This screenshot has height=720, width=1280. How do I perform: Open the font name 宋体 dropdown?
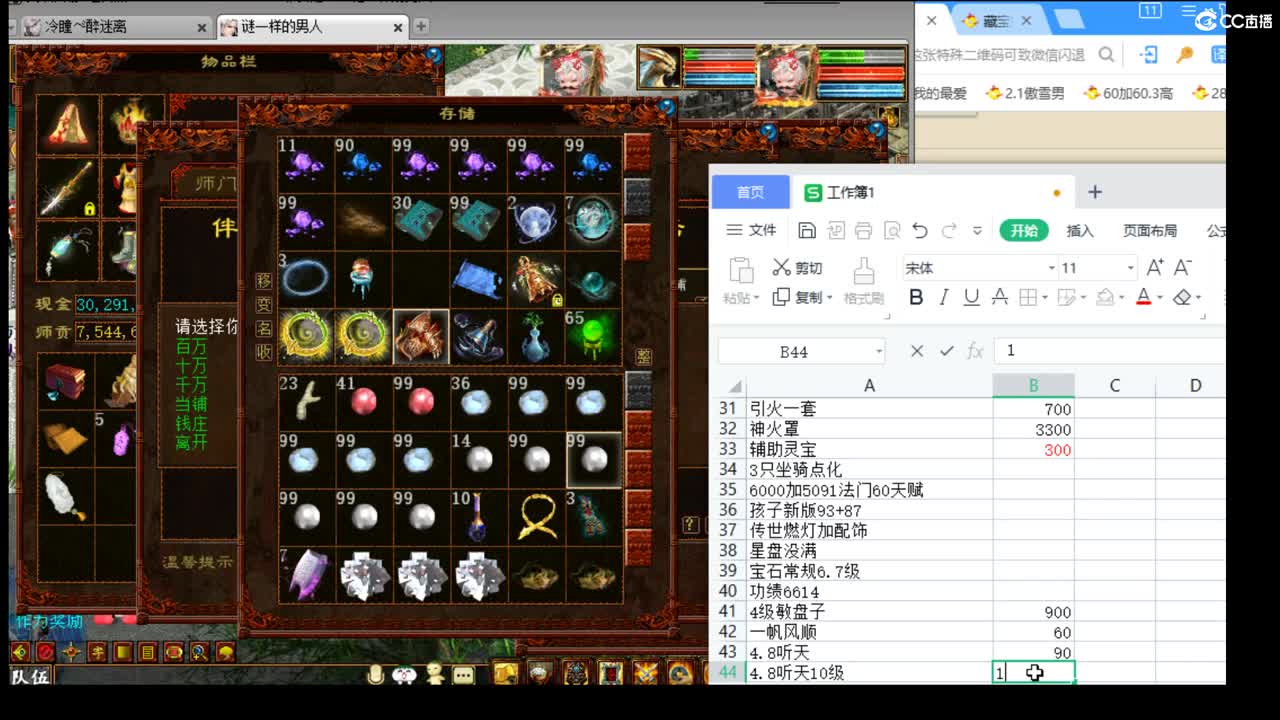pyautogui.click(x=1051, y=268)
